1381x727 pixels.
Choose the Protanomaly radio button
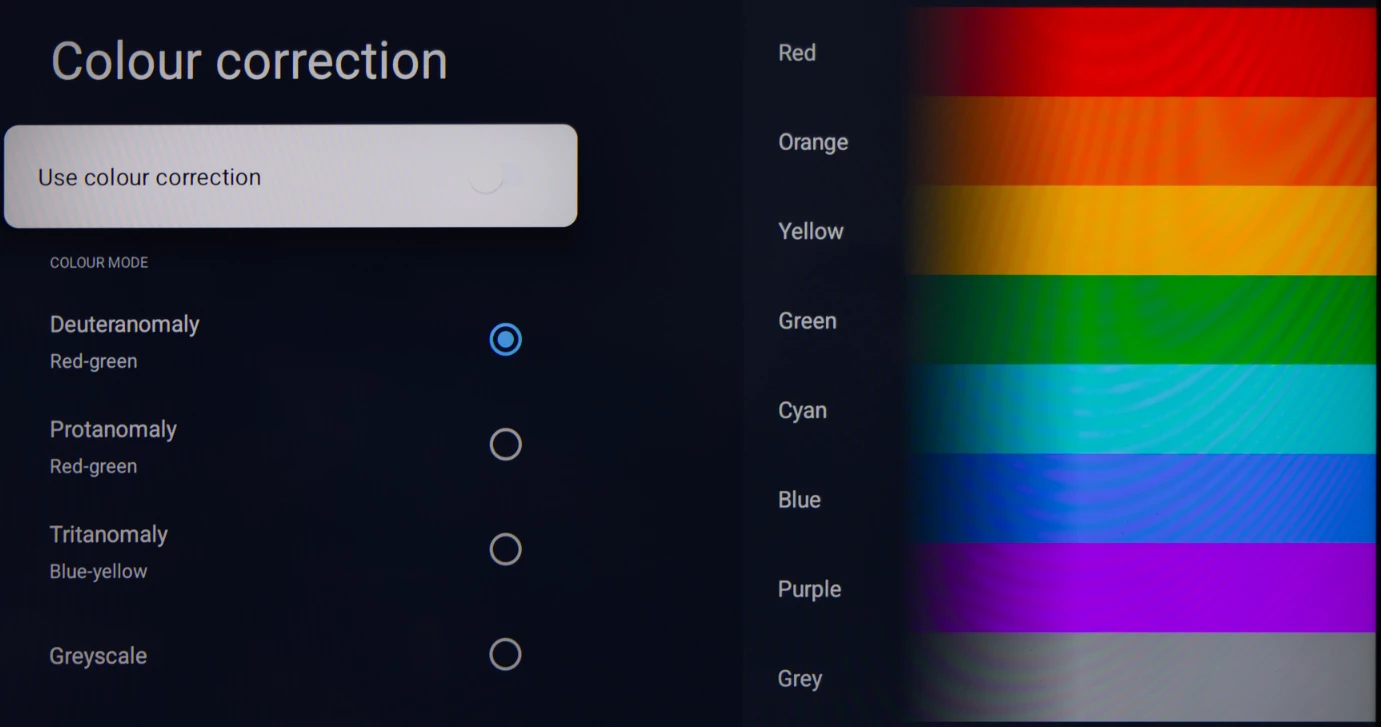click(505, 444)
